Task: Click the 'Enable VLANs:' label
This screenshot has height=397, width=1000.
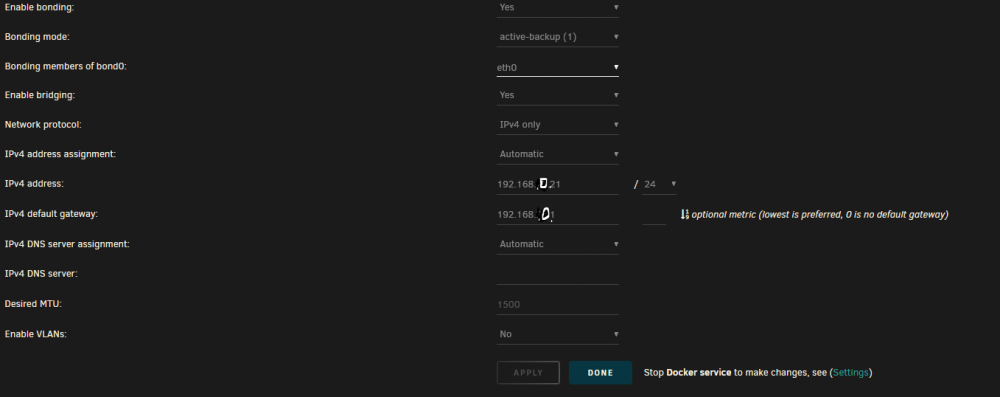Action: coord(36,334)
